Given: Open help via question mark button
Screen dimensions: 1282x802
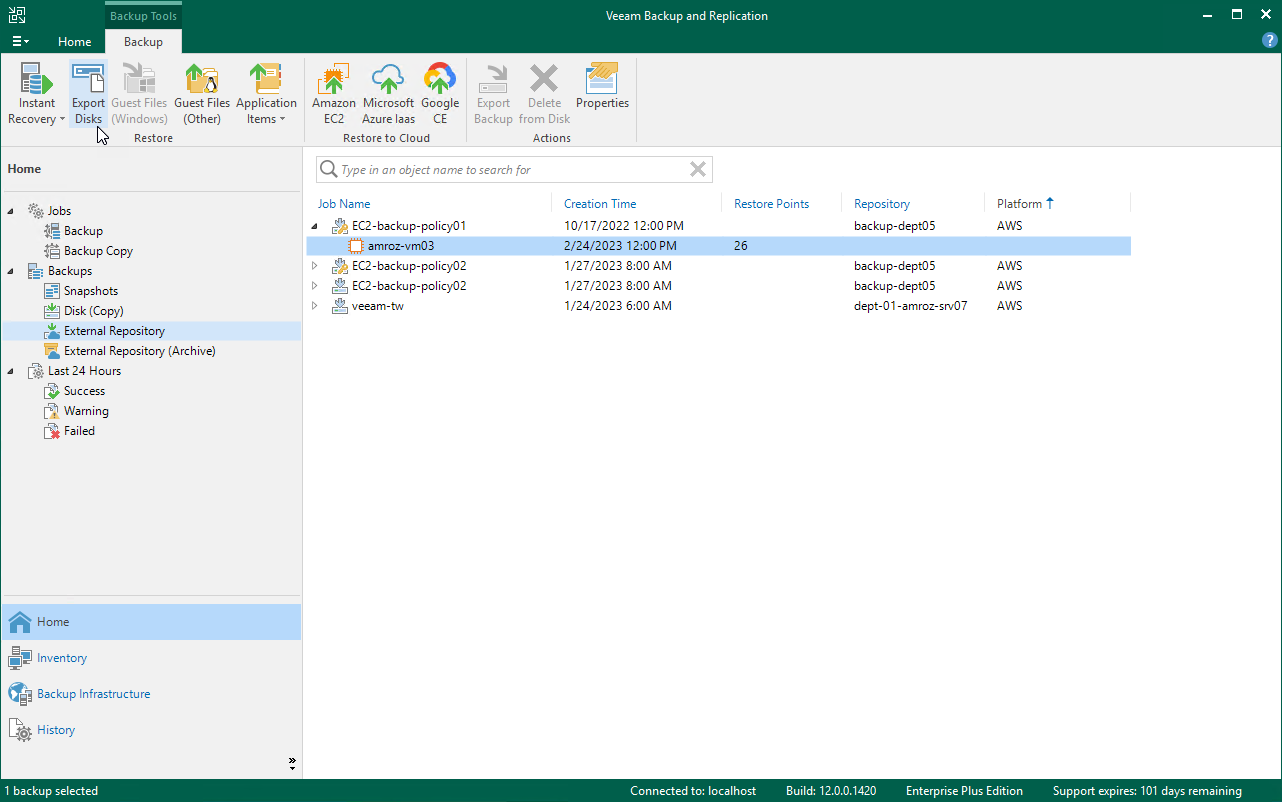Looking at the screenshot, I should tap(1269, 39).
